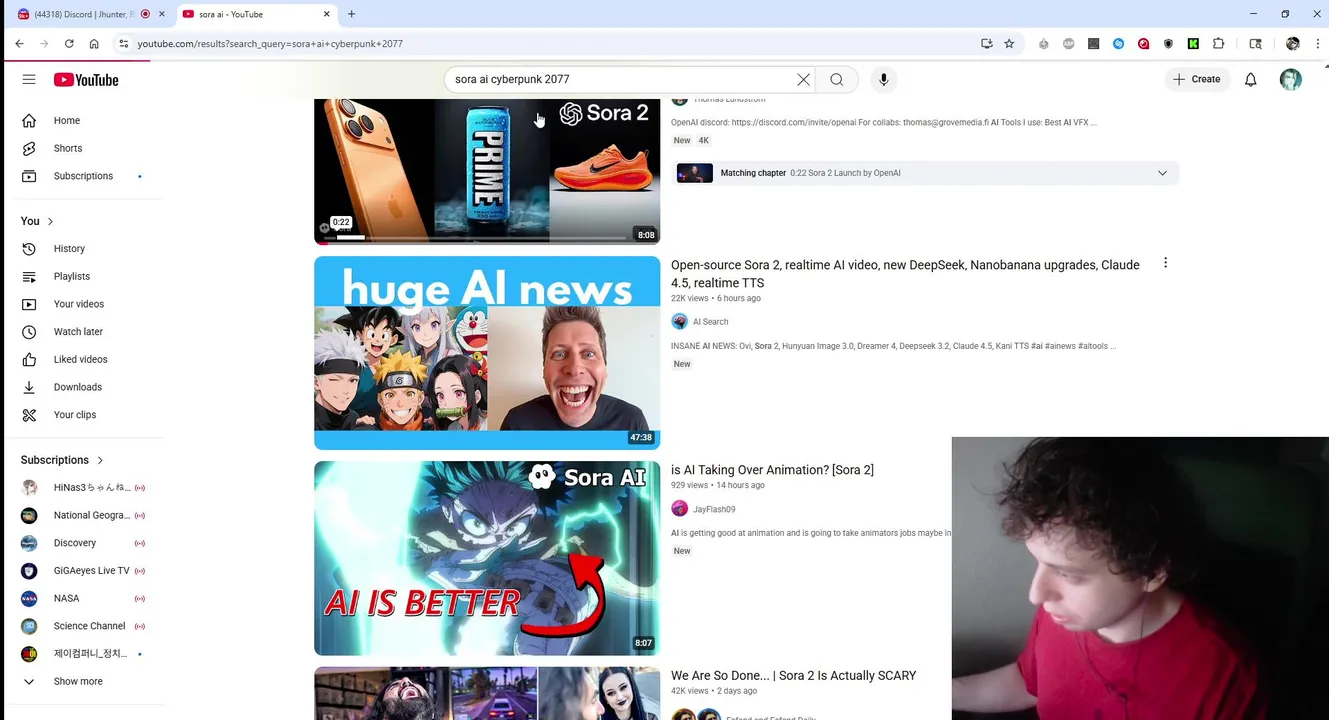Screen dimensions: 1329x720
Task: View site information icon
Action: click(123, 44)
